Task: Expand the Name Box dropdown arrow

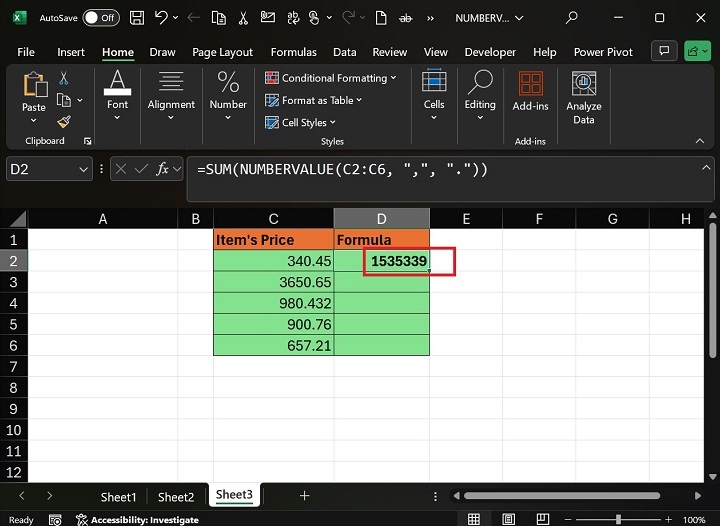Action: [x=84, y=170]
